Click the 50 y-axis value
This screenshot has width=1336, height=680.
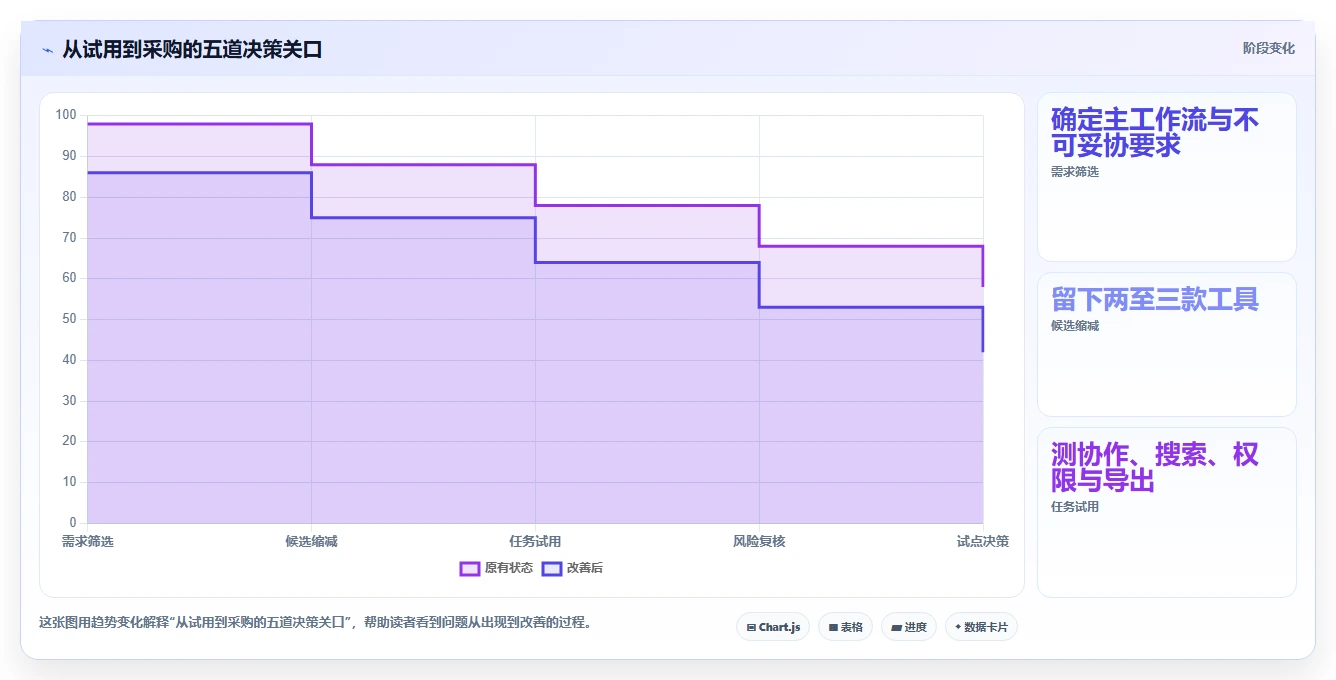[x=69, y=319]
